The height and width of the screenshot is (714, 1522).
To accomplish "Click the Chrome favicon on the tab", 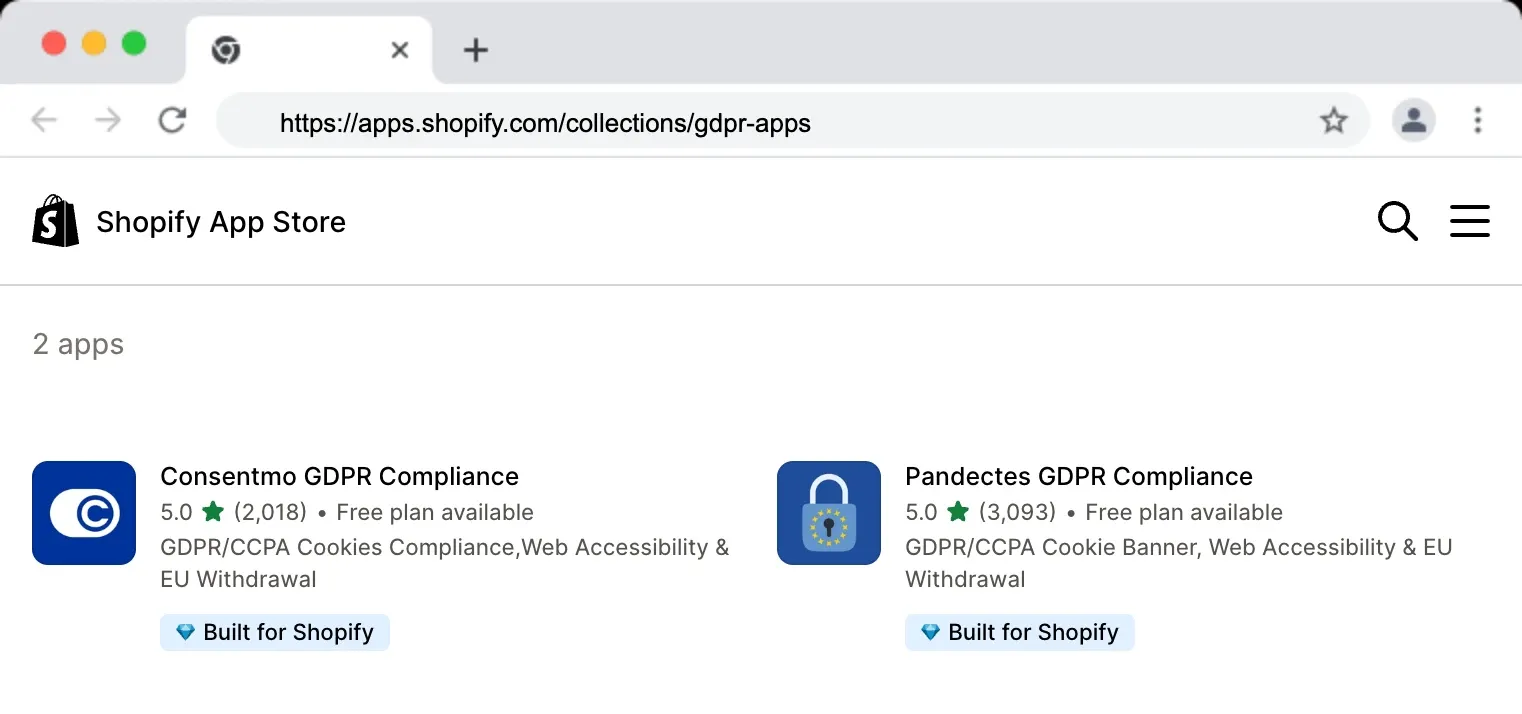I will click(x=226, y=50).
